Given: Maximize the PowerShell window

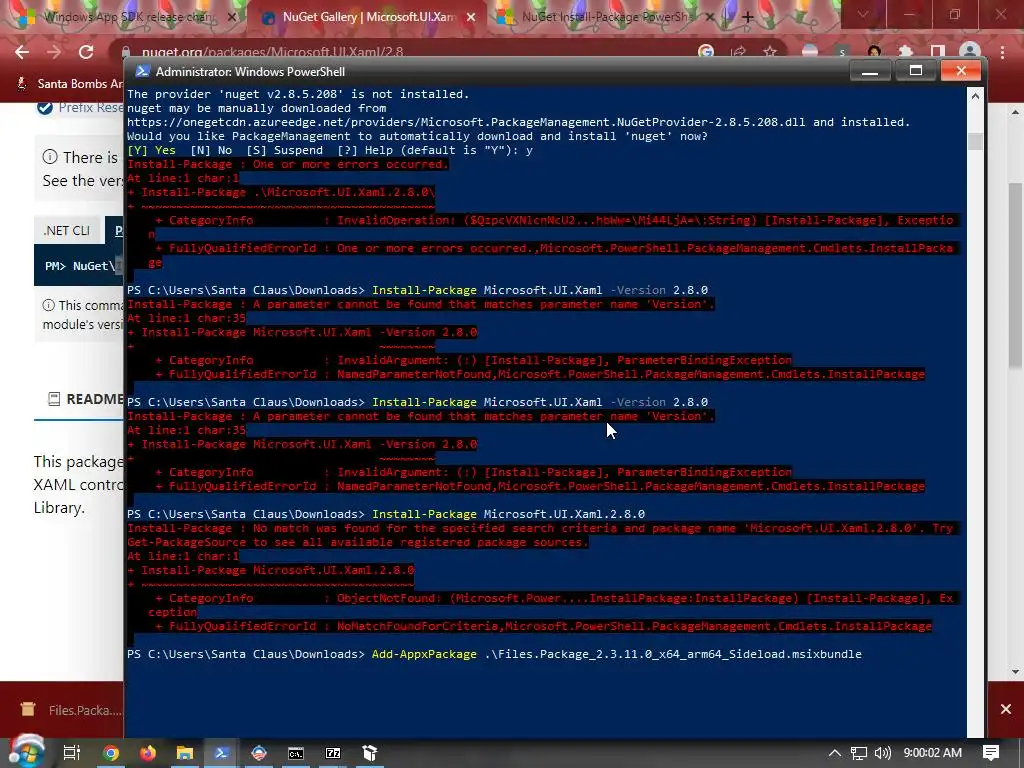Looking at the screenshot, I should 915,71.
